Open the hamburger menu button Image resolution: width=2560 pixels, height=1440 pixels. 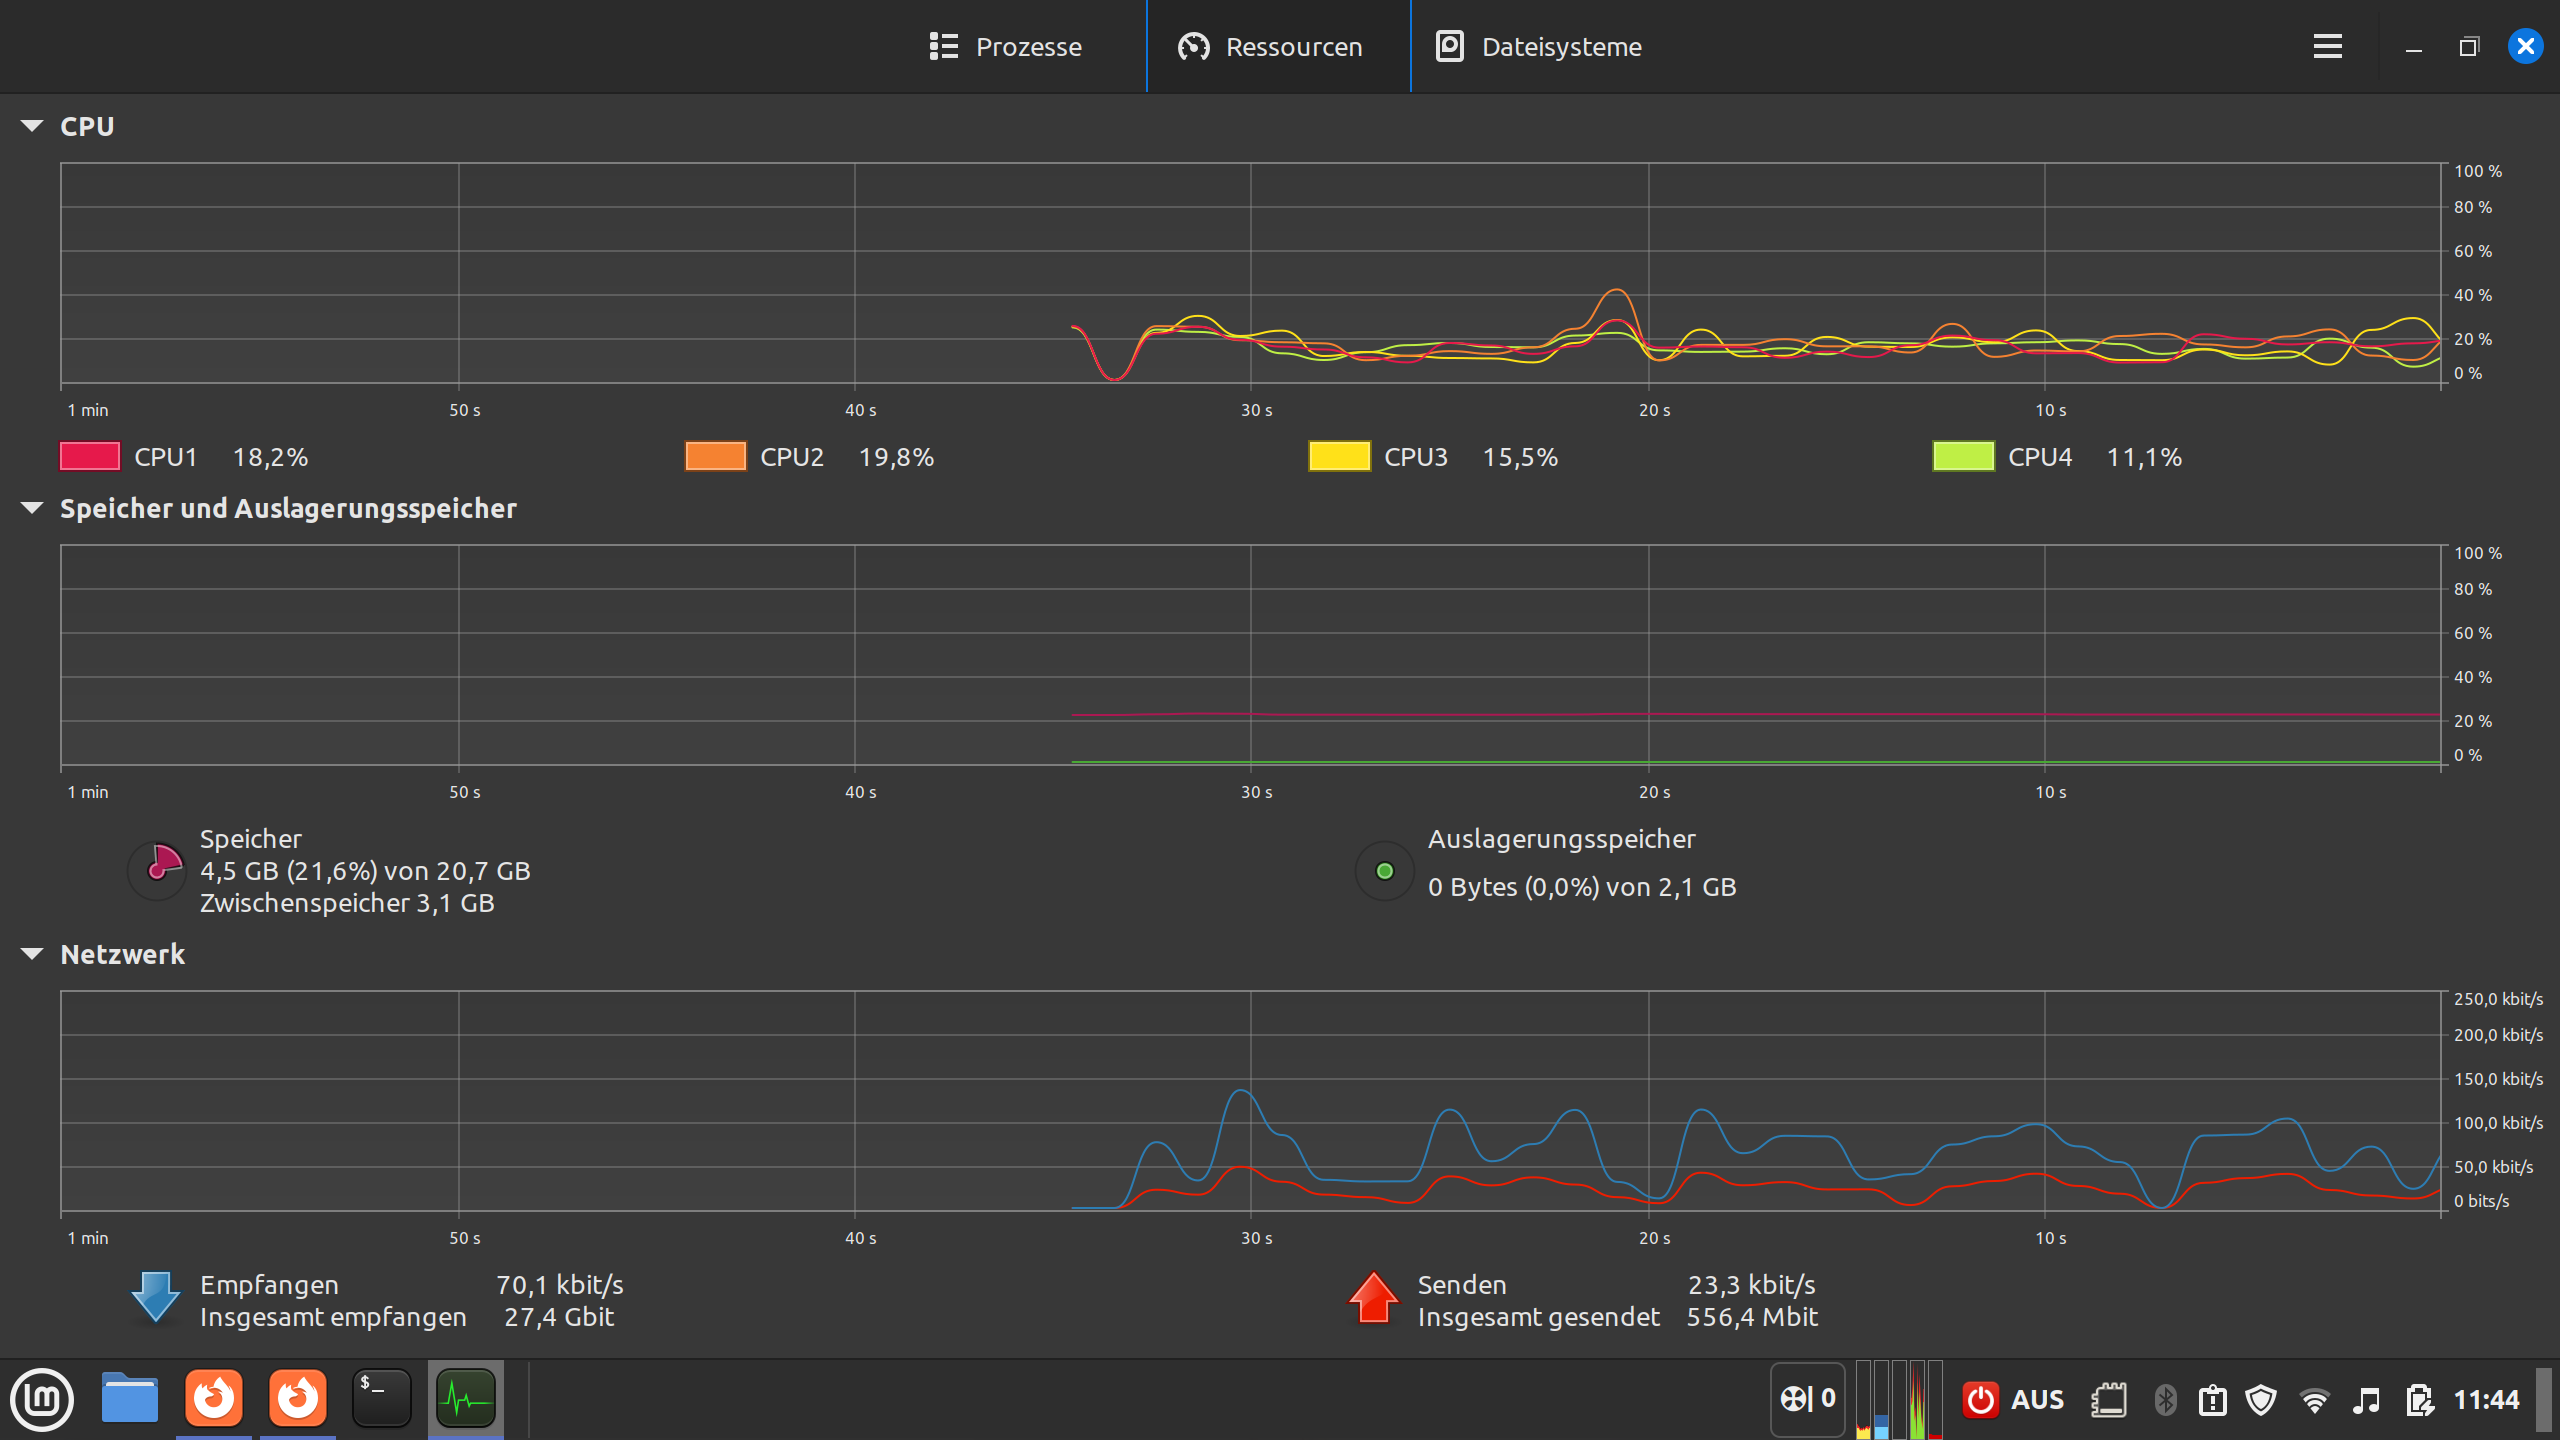pyautogui.click(x=2327, y=46)
